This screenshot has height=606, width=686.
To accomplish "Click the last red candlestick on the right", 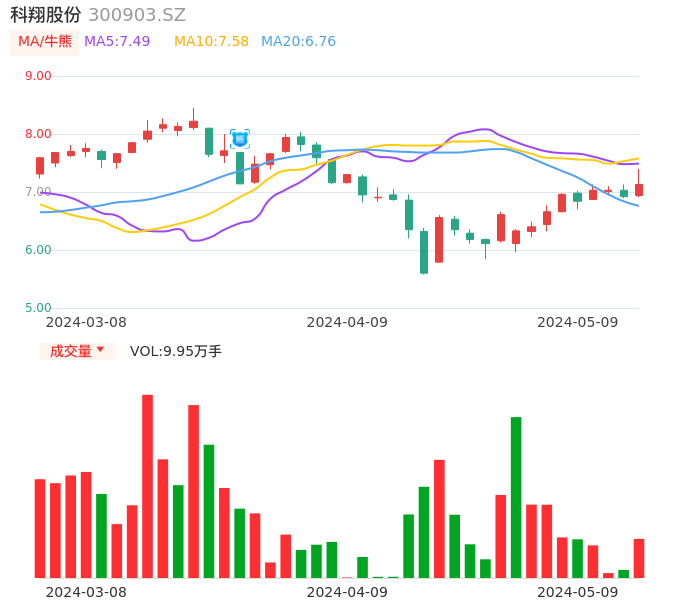I will pyautogui.click(x=639, y=189).
